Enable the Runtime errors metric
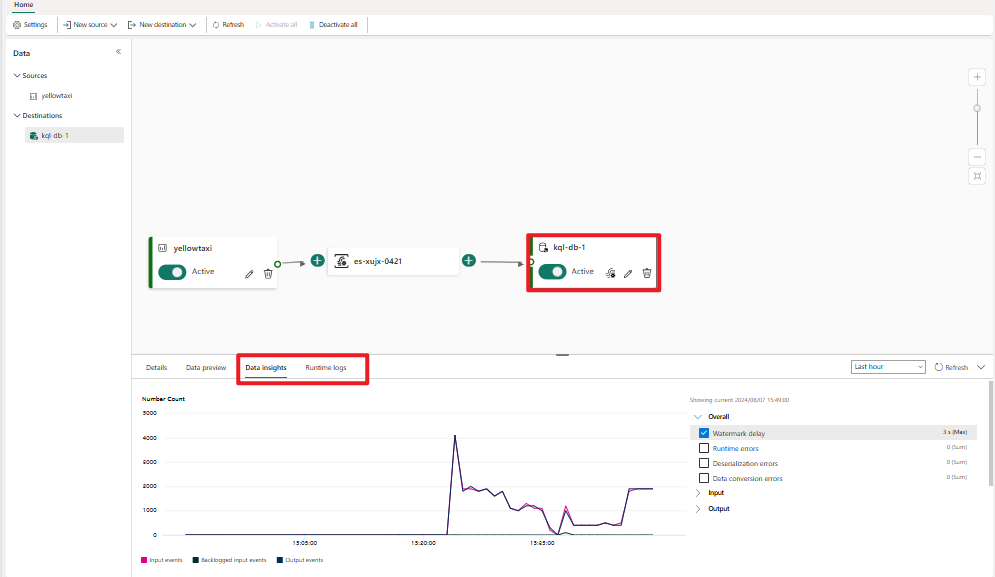995x577 pixels. click(x=703, y=447)
